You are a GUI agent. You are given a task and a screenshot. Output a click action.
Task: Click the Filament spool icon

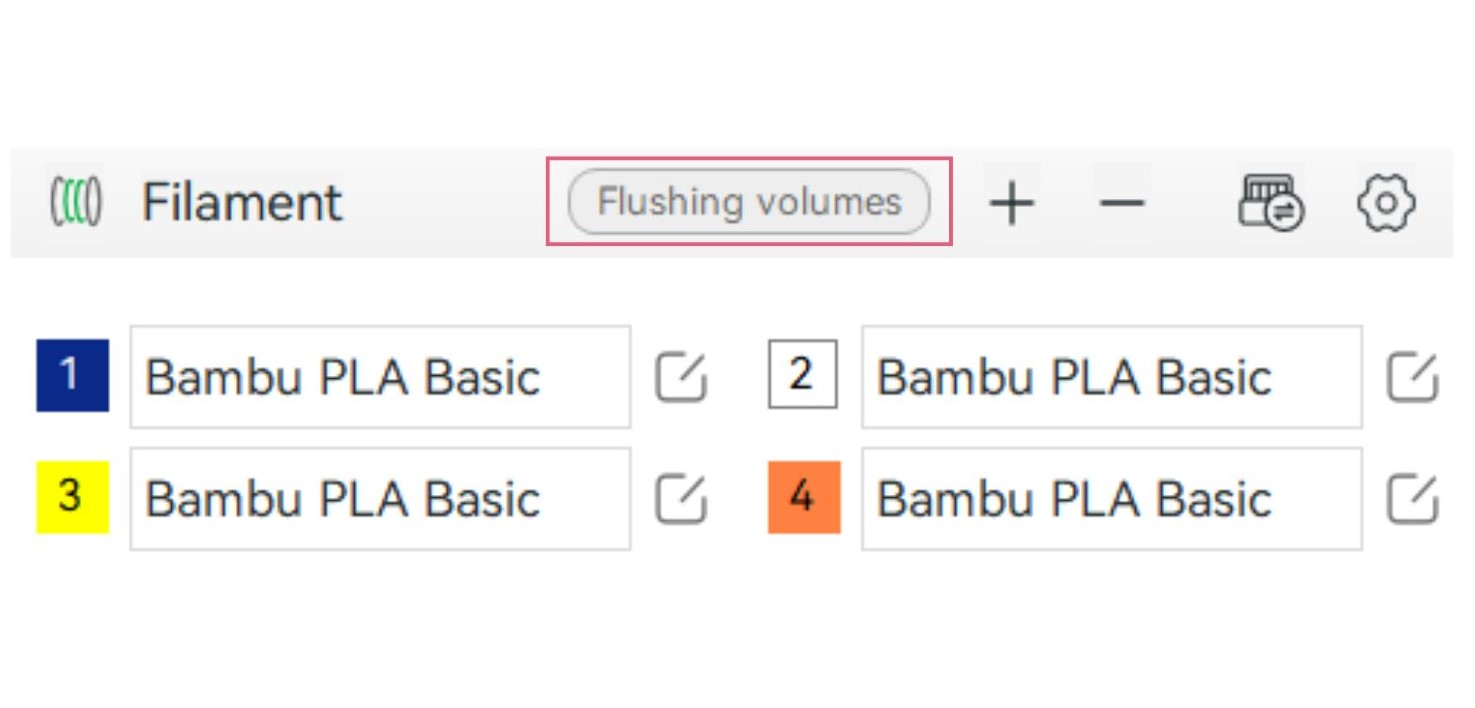(73, 200)
